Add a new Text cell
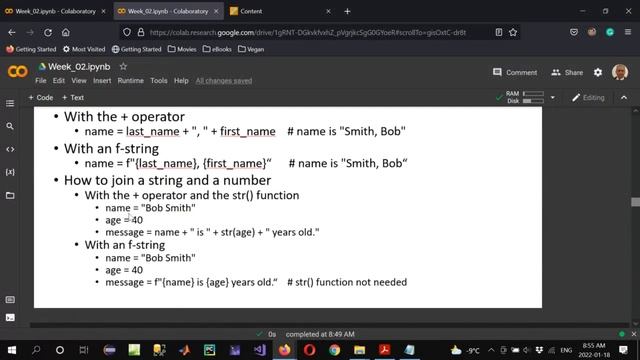The image size is (640, 360). pos(73,98)
